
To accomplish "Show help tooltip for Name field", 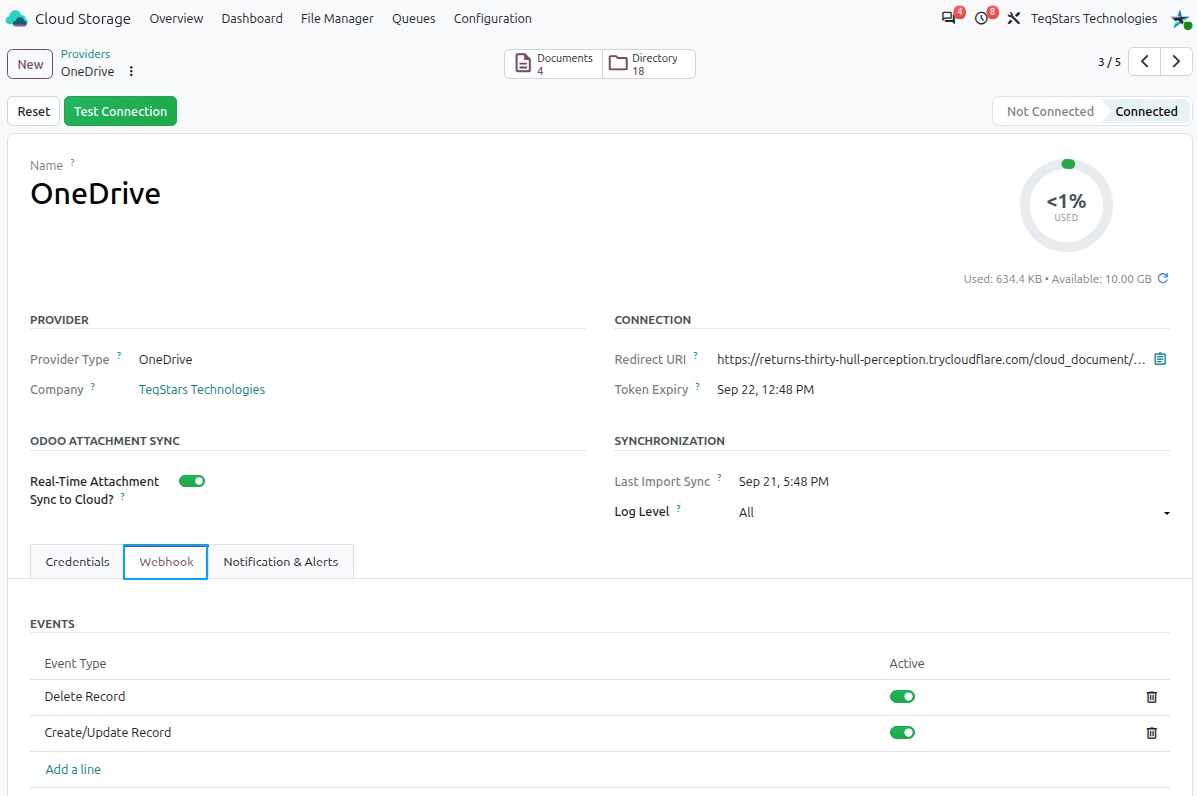I will click(x=73, y=163).
